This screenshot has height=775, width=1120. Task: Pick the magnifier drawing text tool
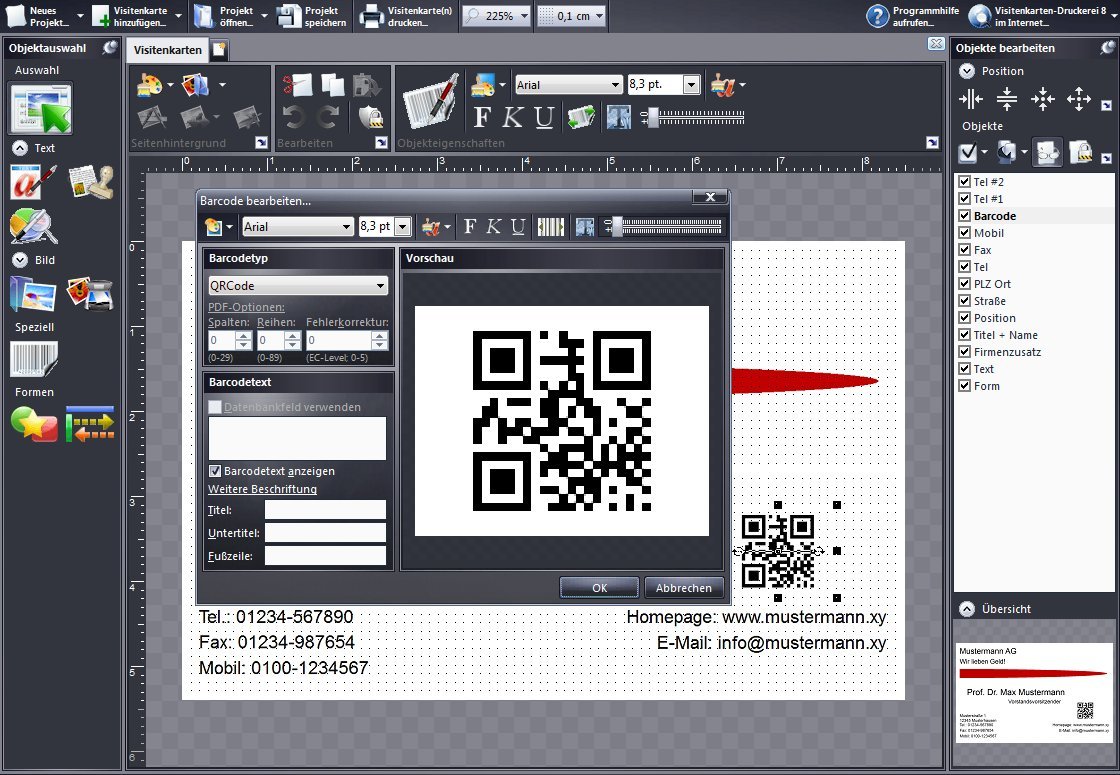point(33,226)
